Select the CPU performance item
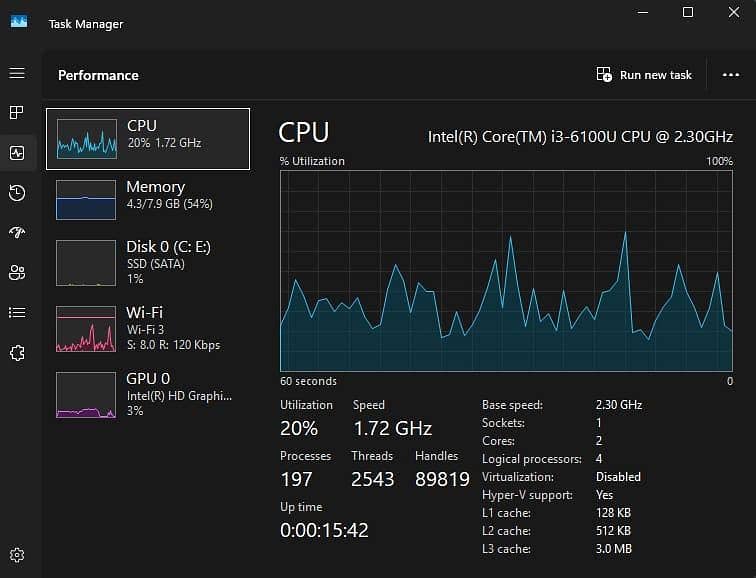756x578 pixels. pyautogui.click(x=148, y=139)
